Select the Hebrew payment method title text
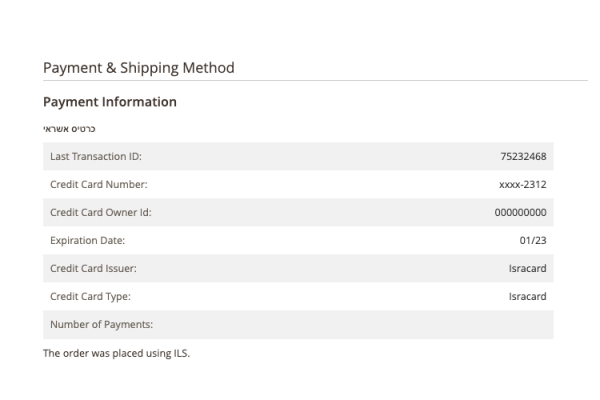This screenshot has height=400, width=600. point(69,129)
